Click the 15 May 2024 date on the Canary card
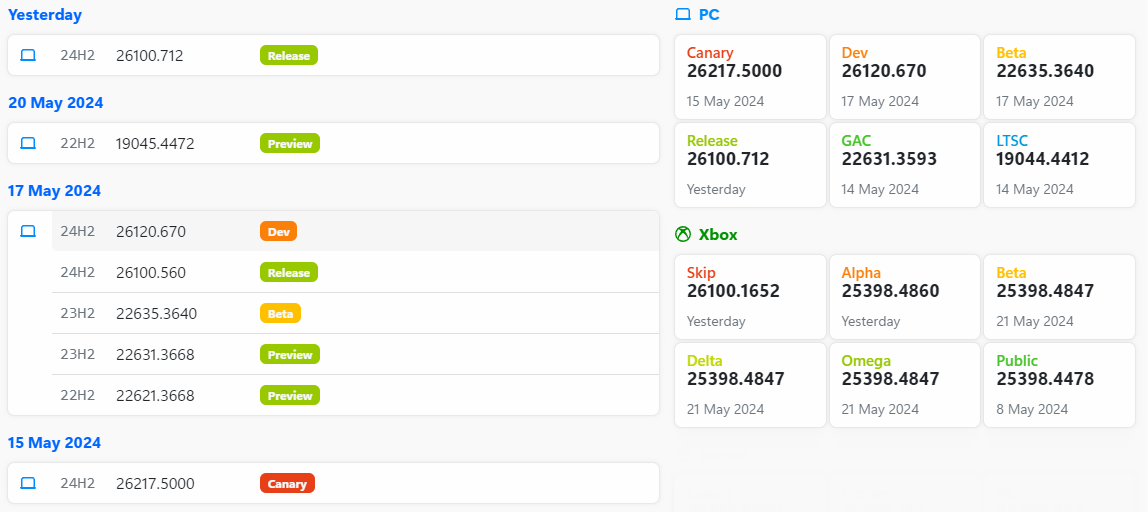1148x512 pixels. click(726, 101)
